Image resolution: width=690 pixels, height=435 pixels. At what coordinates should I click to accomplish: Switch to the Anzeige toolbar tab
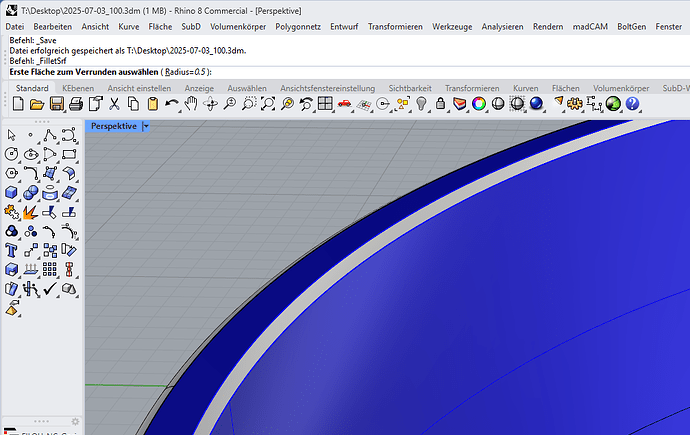[x=199, y=88]
